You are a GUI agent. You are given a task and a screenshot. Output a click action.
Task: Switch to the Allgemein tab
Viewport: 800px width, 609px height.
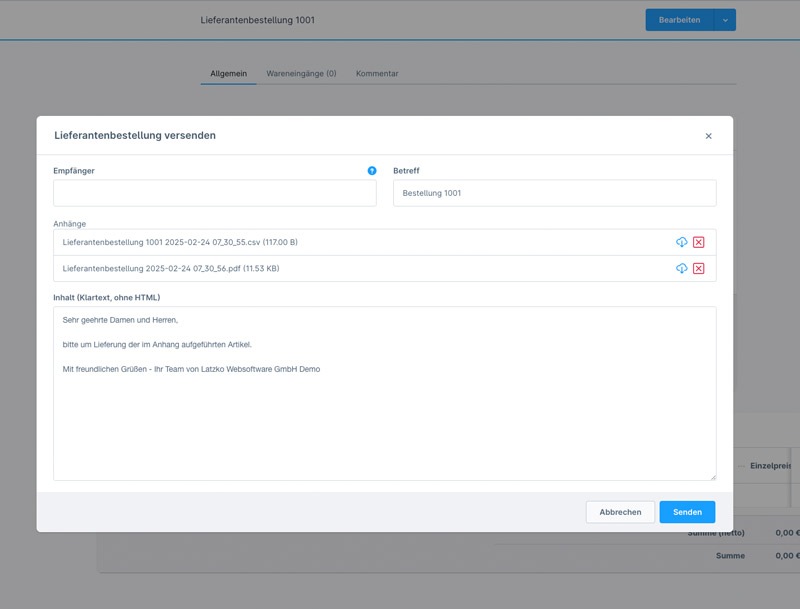click(228, 74)
